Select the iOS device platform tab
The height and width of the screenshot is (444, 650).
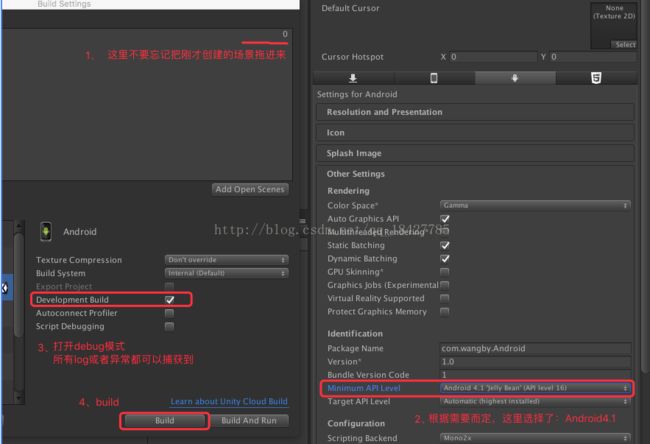(434, 78)
